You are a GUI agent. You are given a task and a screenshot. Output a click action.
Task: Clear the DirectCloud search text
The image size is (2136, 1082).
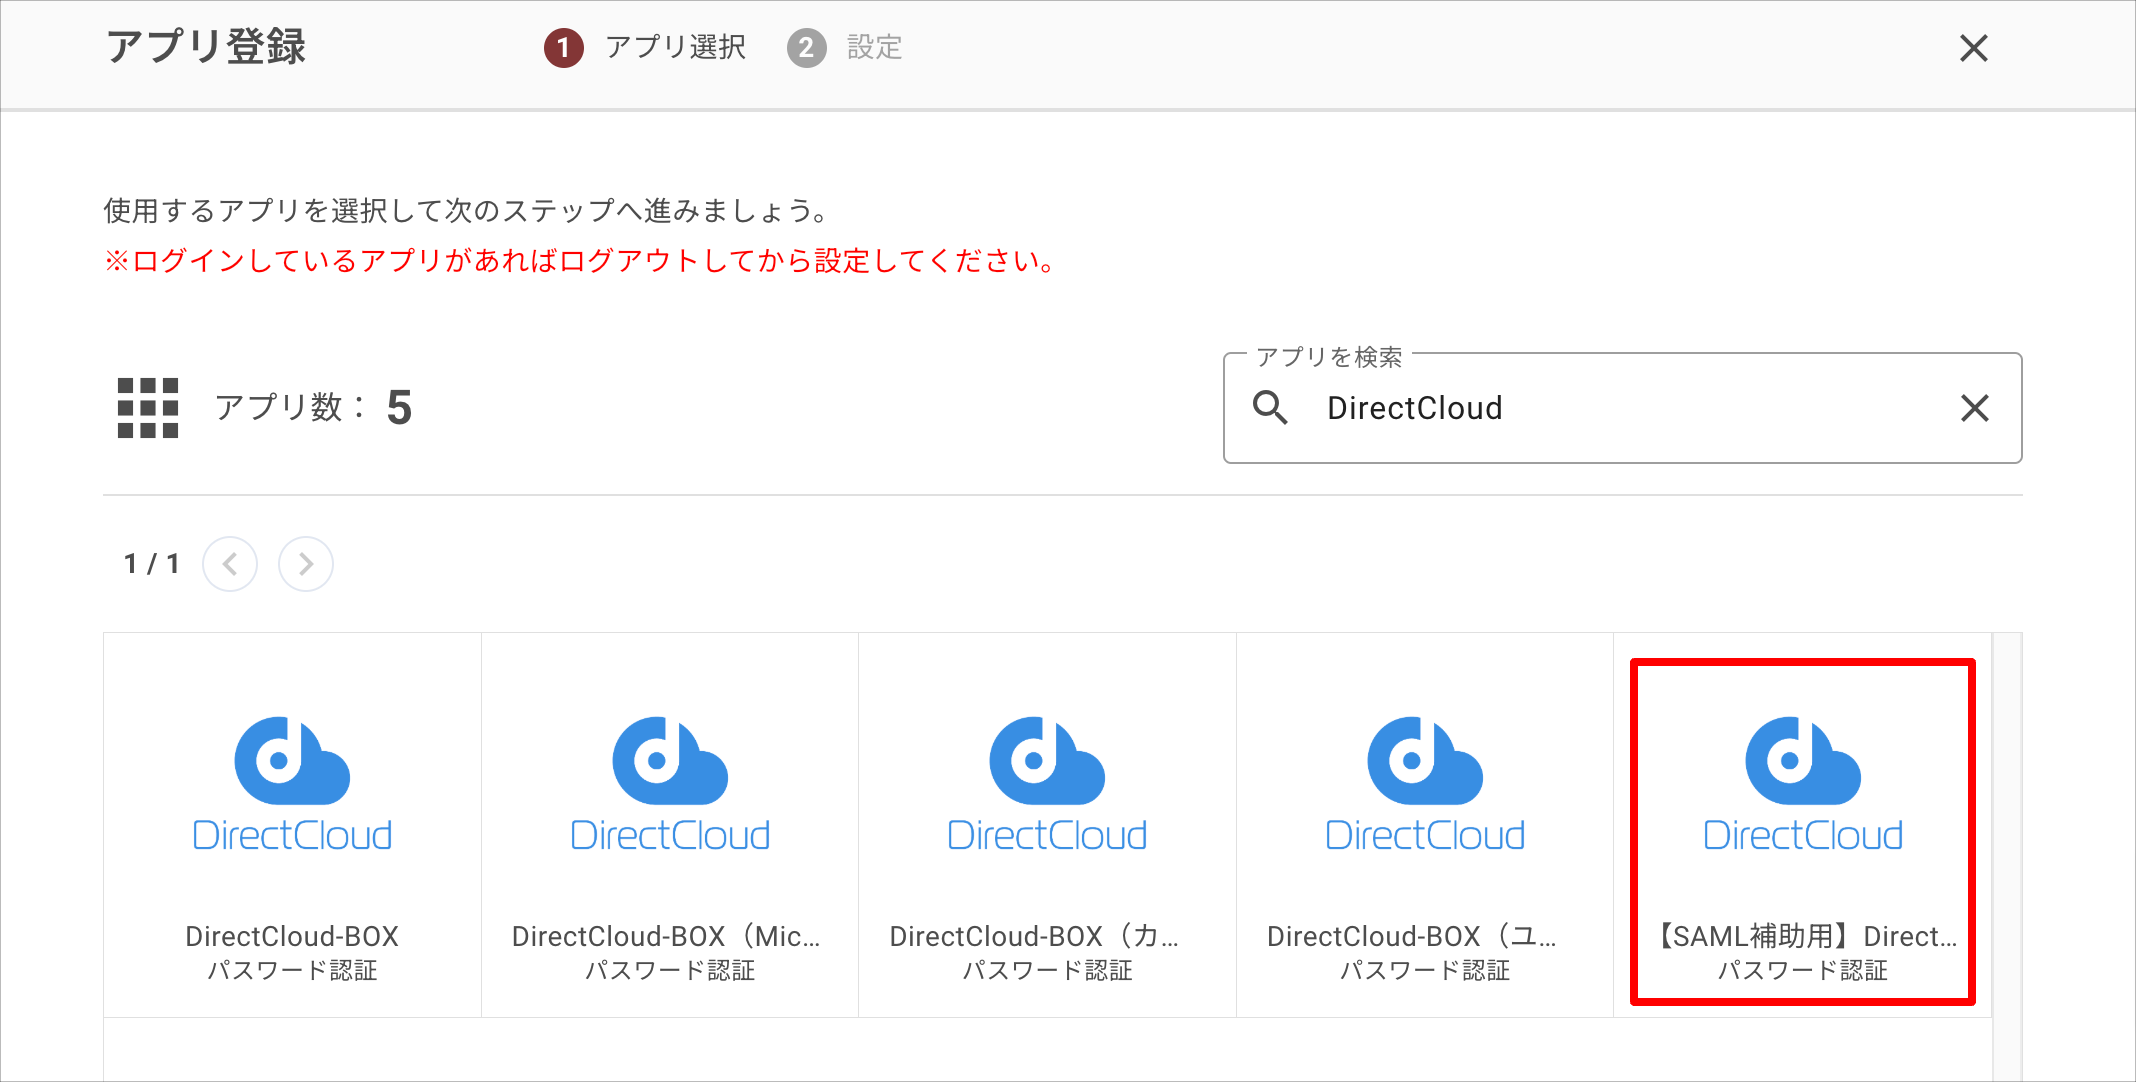coord(1974,408)
